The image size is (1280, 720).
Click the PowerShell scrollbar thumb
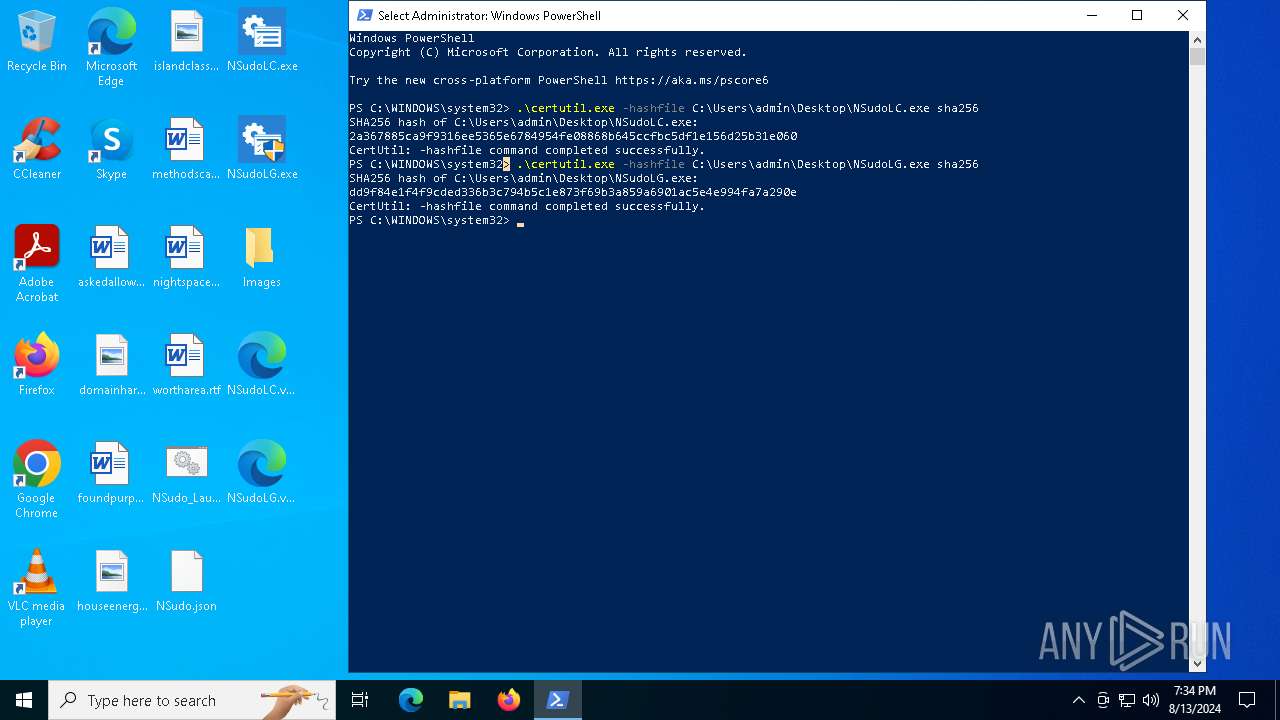tap(1197, 56)
